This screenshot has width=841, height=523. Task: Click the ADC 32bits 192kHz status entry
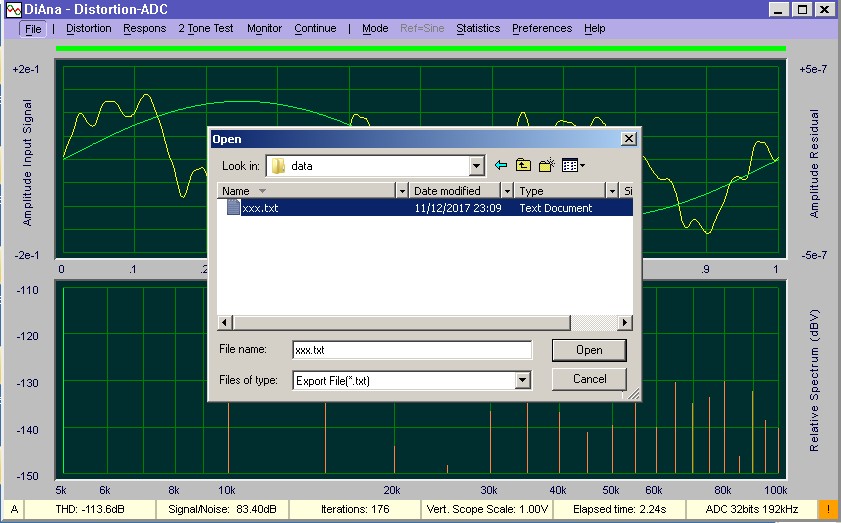(x=751, y=509)
